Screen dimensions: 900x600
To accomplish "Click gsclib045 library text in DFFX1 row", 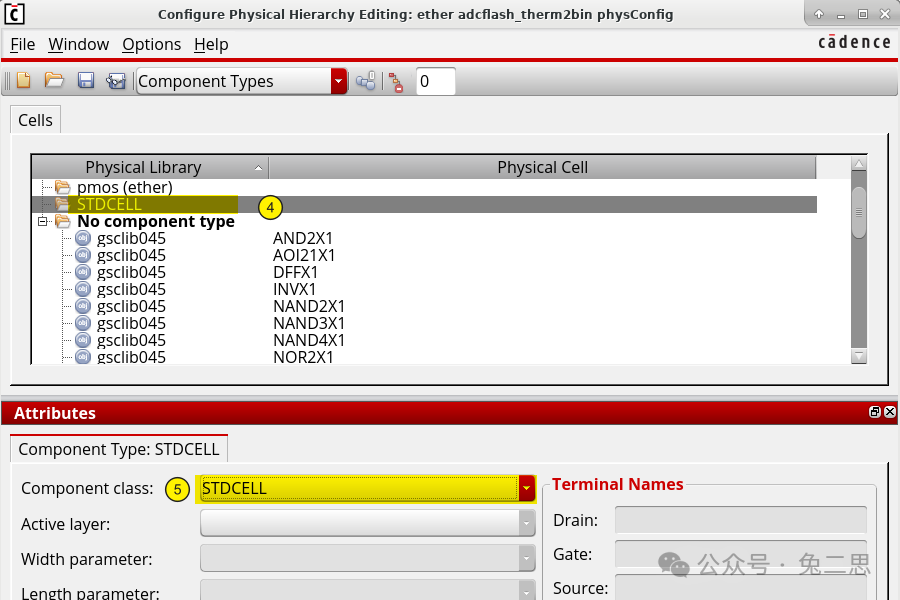I will point(131,272).
